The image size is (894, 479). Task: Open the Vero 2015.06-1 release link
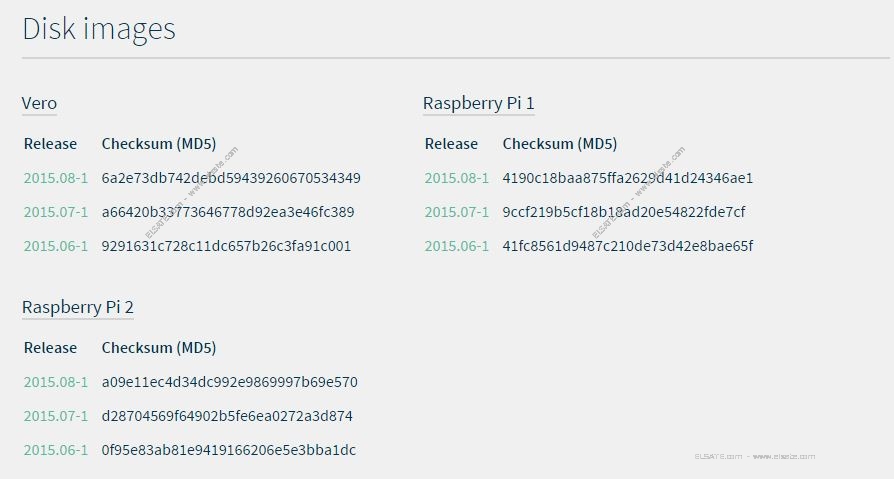(x=56, y=246)
